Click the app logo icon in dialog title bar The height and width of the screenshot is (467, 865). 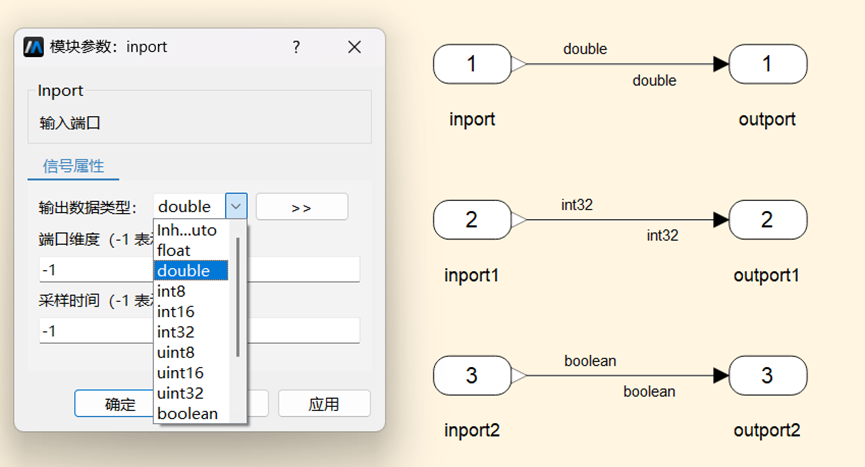[x=34, y=47]
